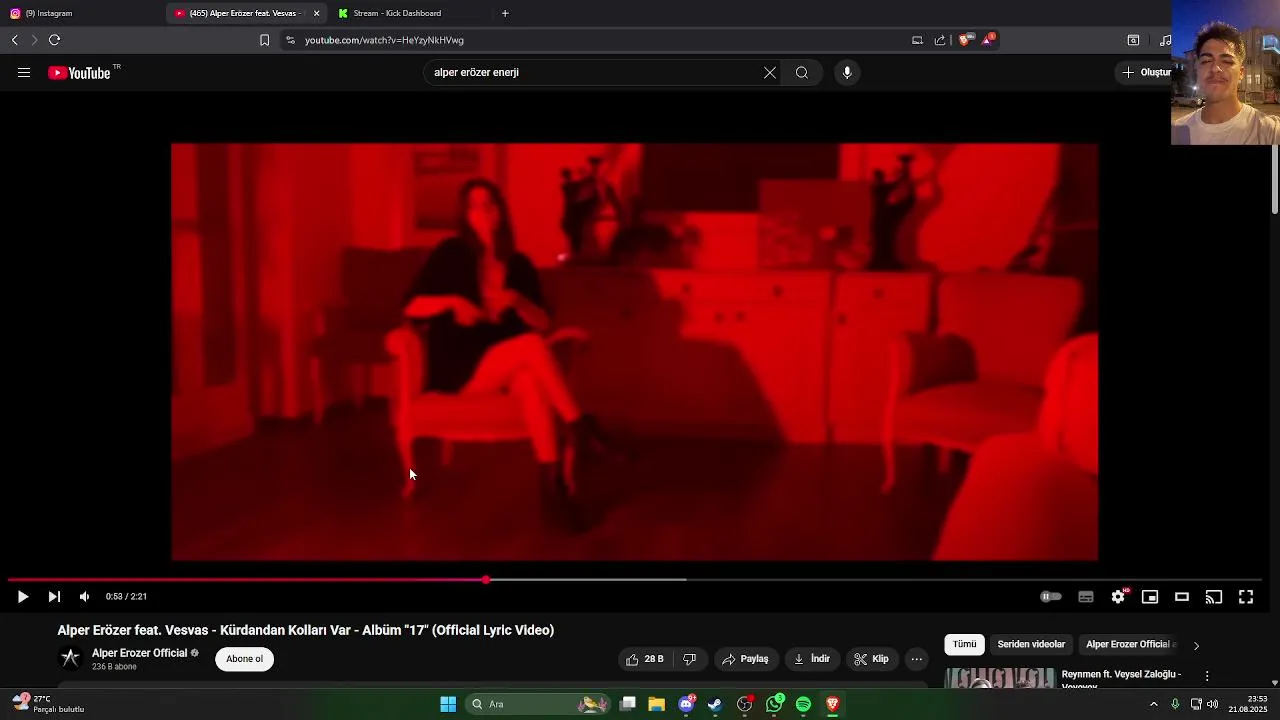Open options for Reynmen ft. Veysel video

pyautogui.click(x=1207, y=676)
